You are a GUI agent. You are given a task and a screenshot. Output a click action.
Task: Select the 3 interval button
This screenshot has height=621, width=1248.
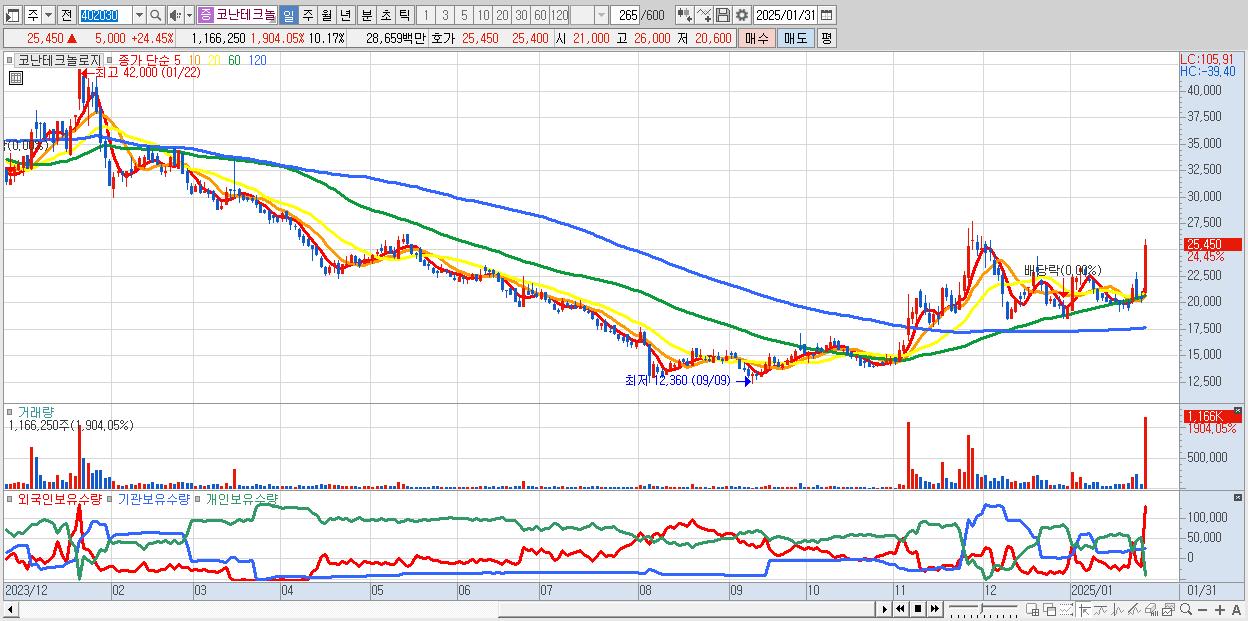click(445, 15)
